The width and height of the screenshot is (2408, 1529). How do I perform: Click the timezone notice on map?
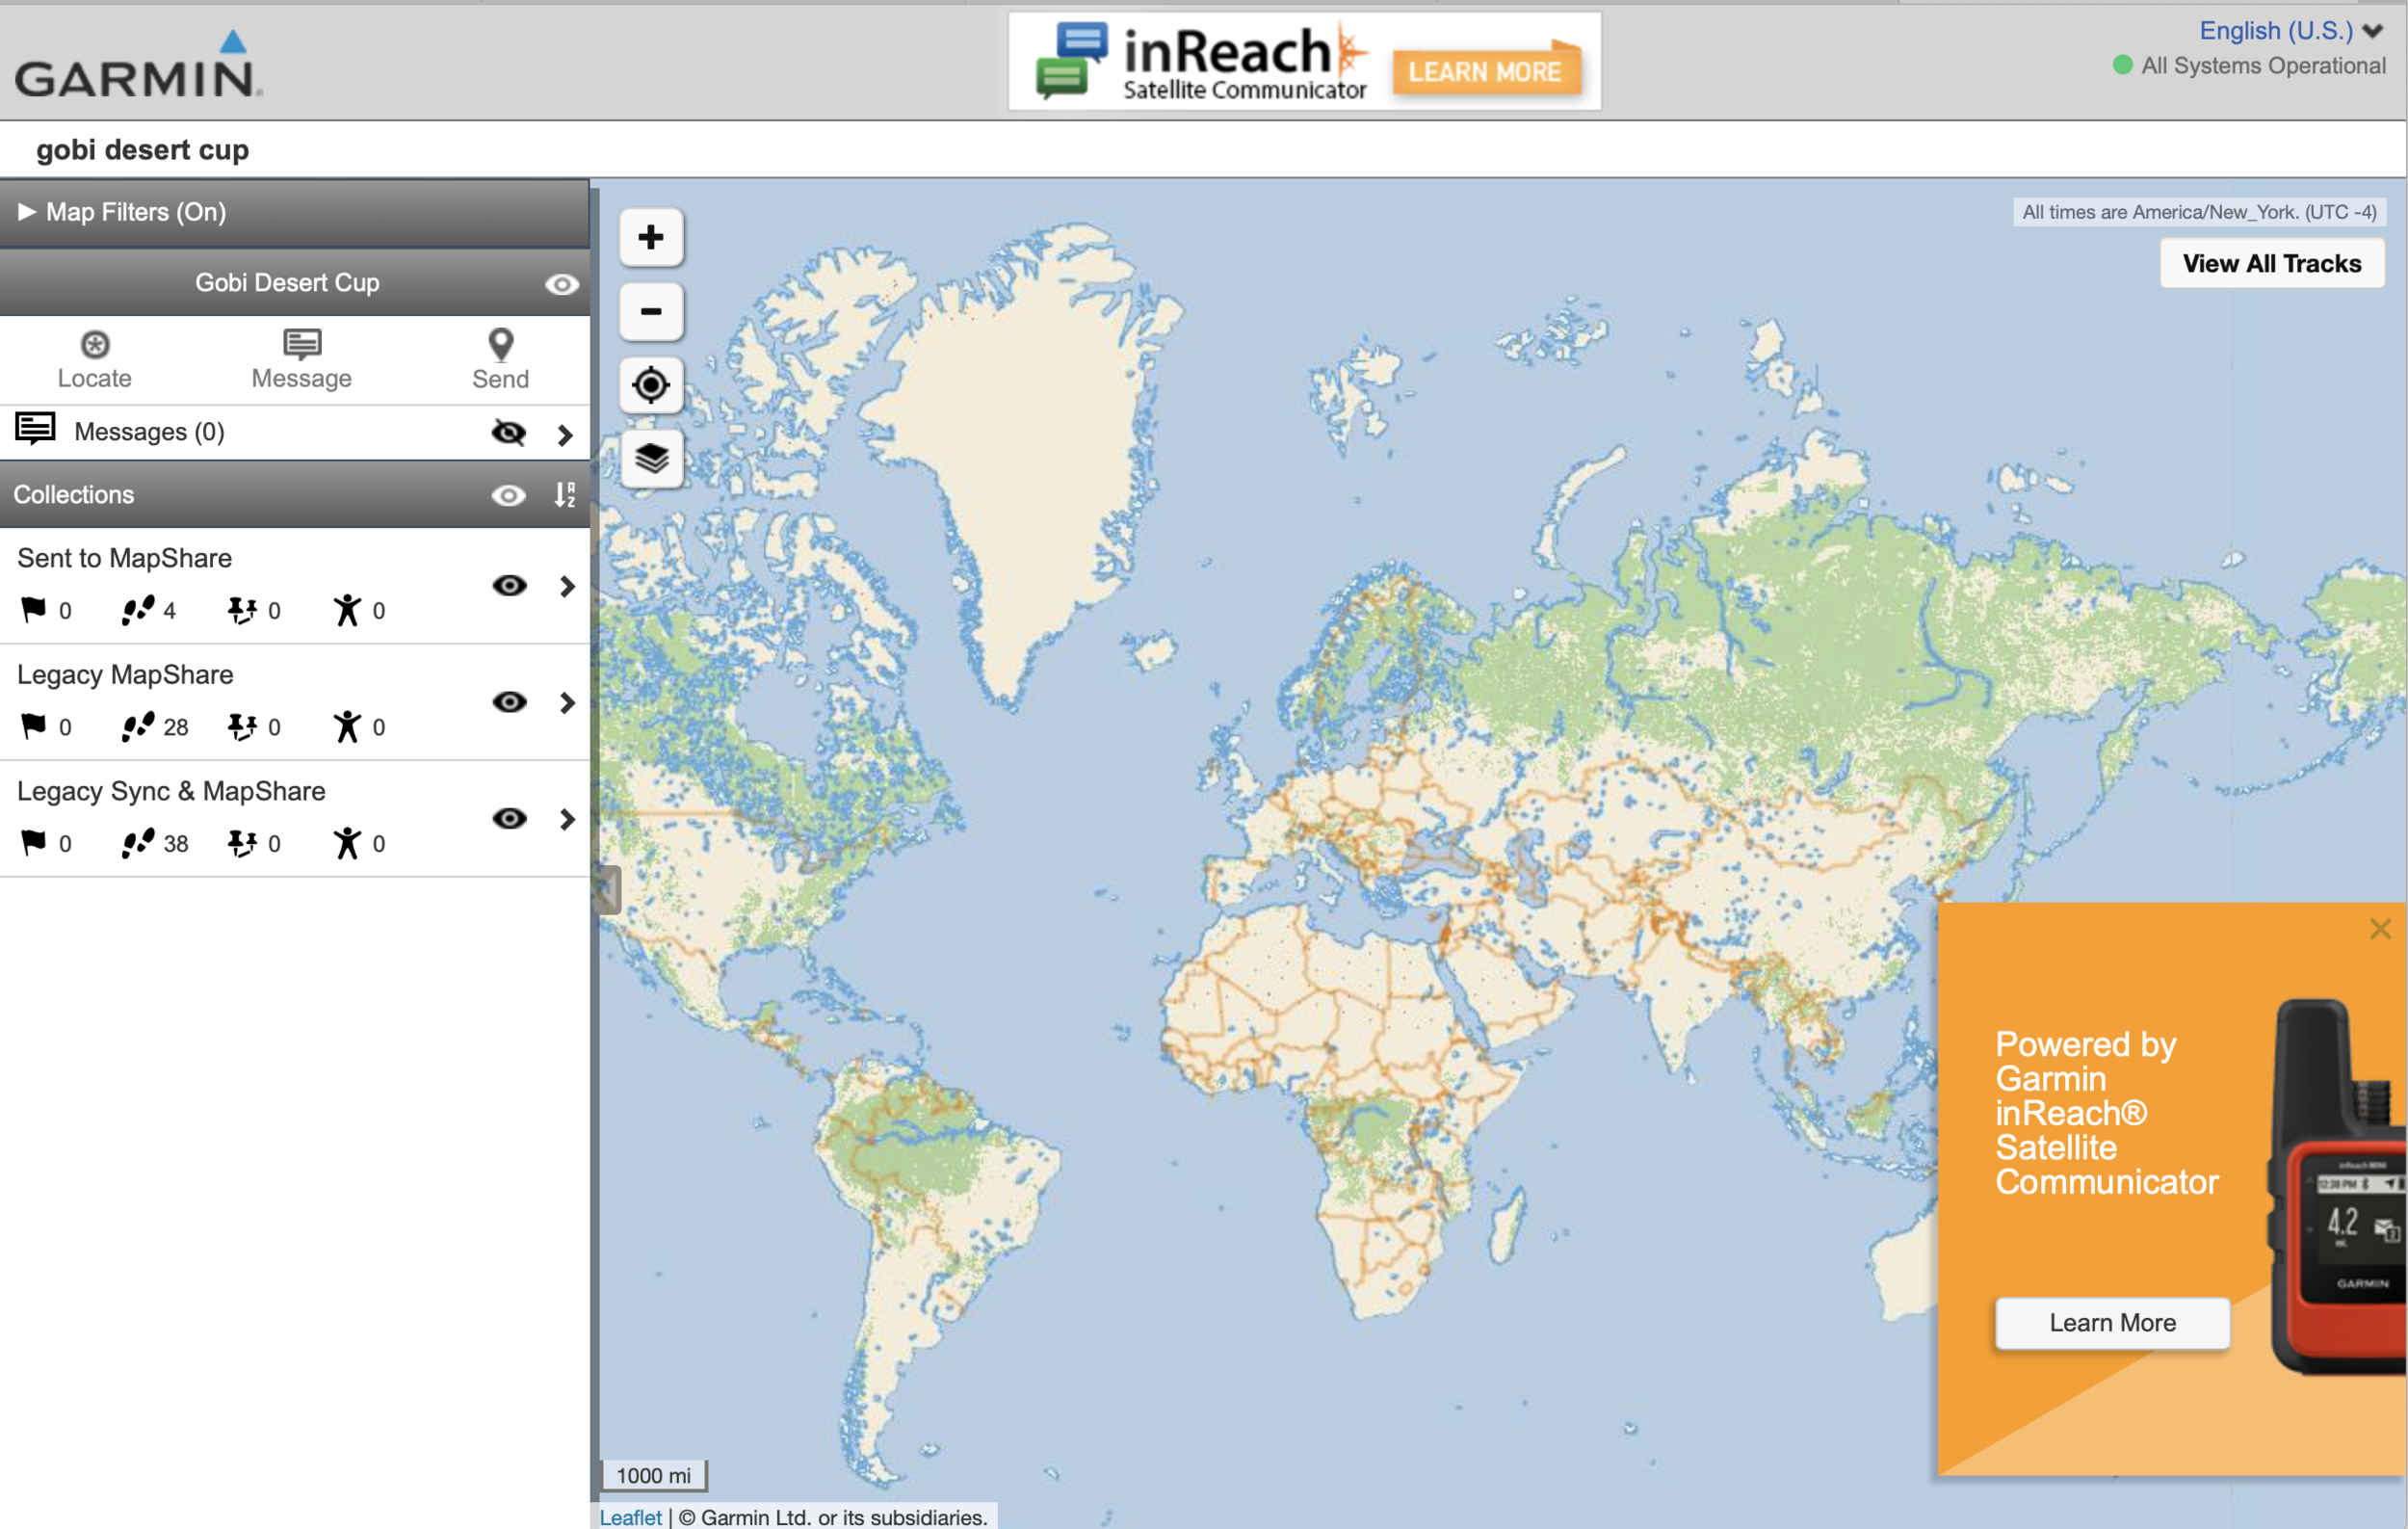tap(2199, 212)
